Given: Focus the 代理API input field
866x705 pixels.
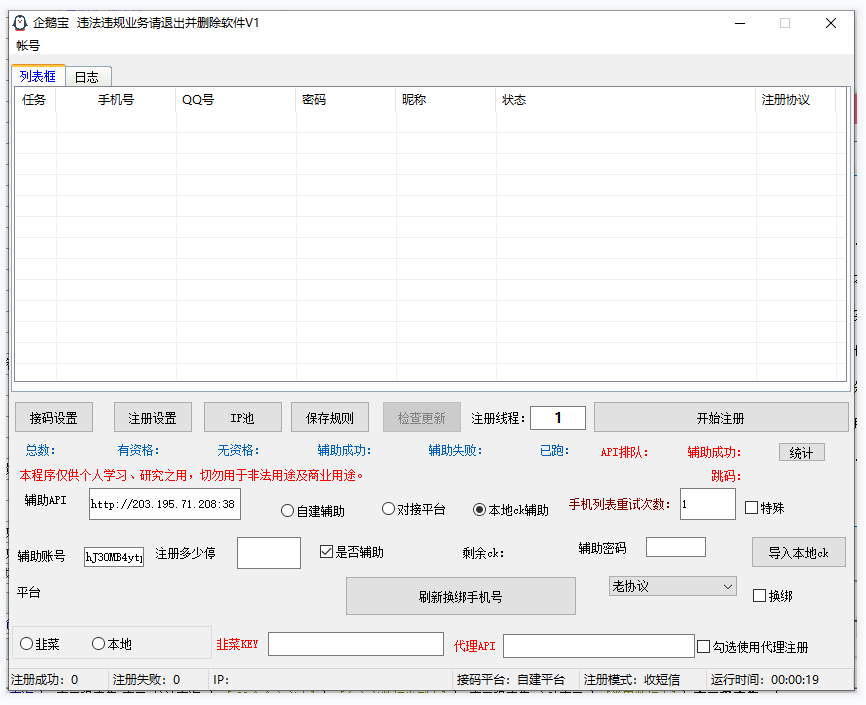Looking at the screenshot, I should pos(598,646).
